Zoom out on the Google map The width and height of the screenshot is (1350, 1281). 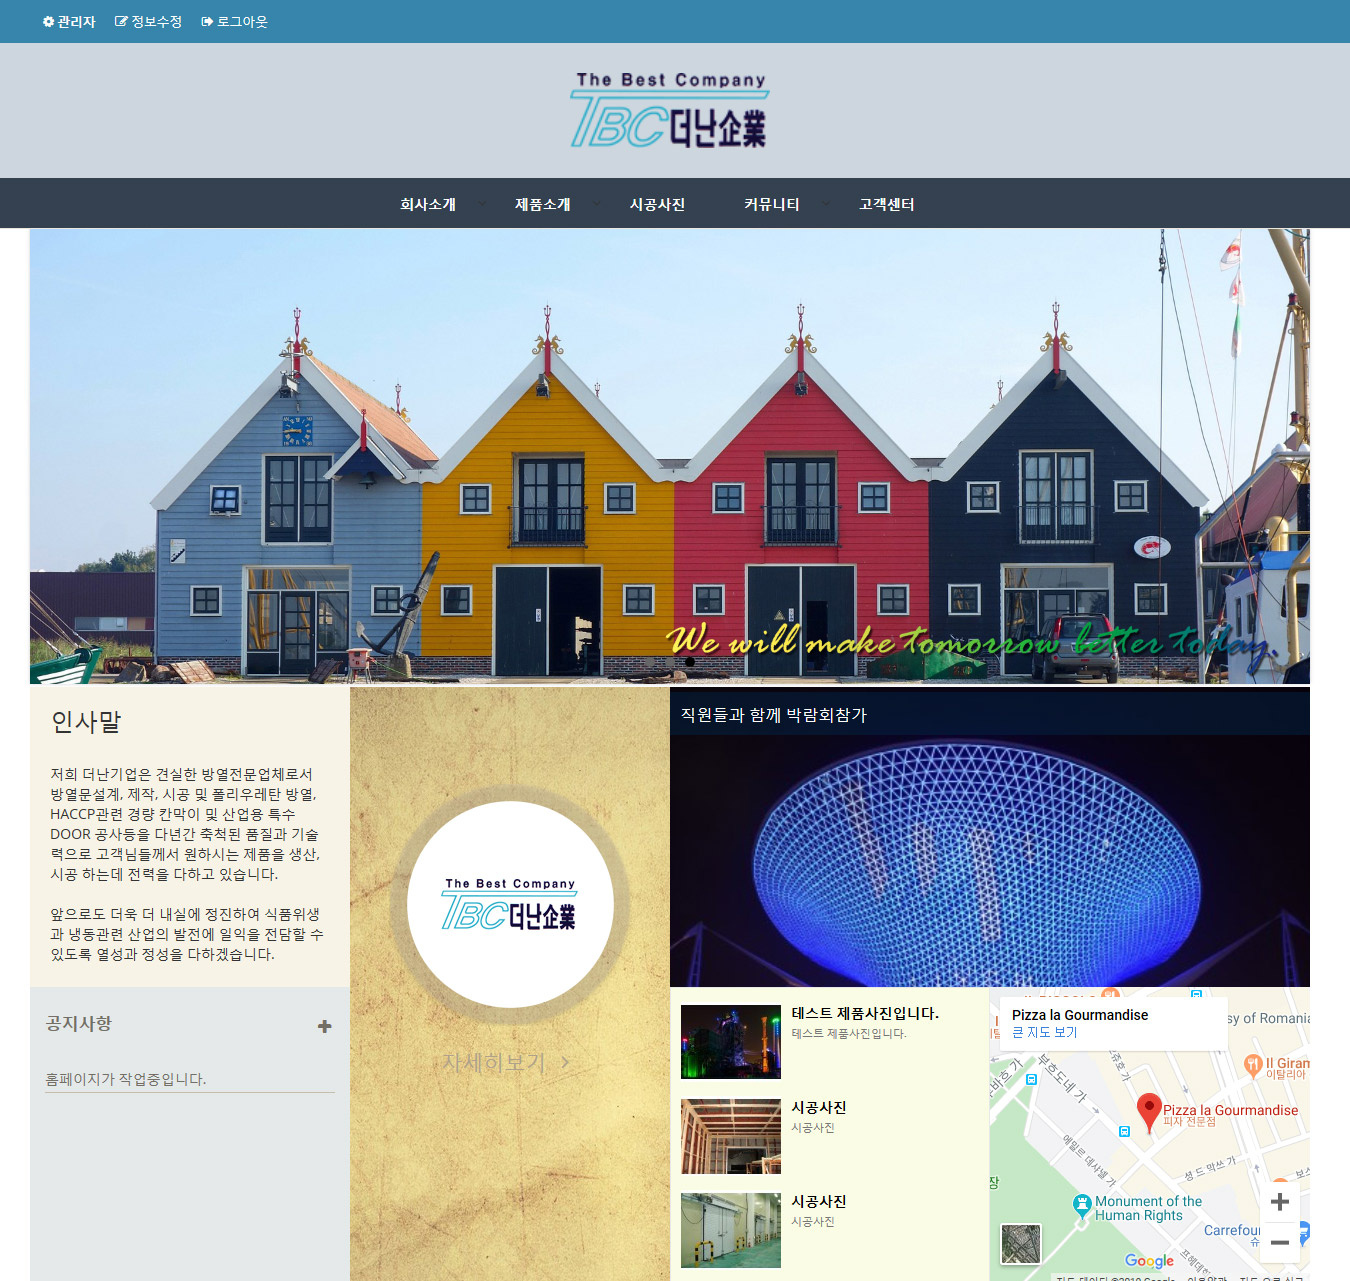point(1279,1242)
